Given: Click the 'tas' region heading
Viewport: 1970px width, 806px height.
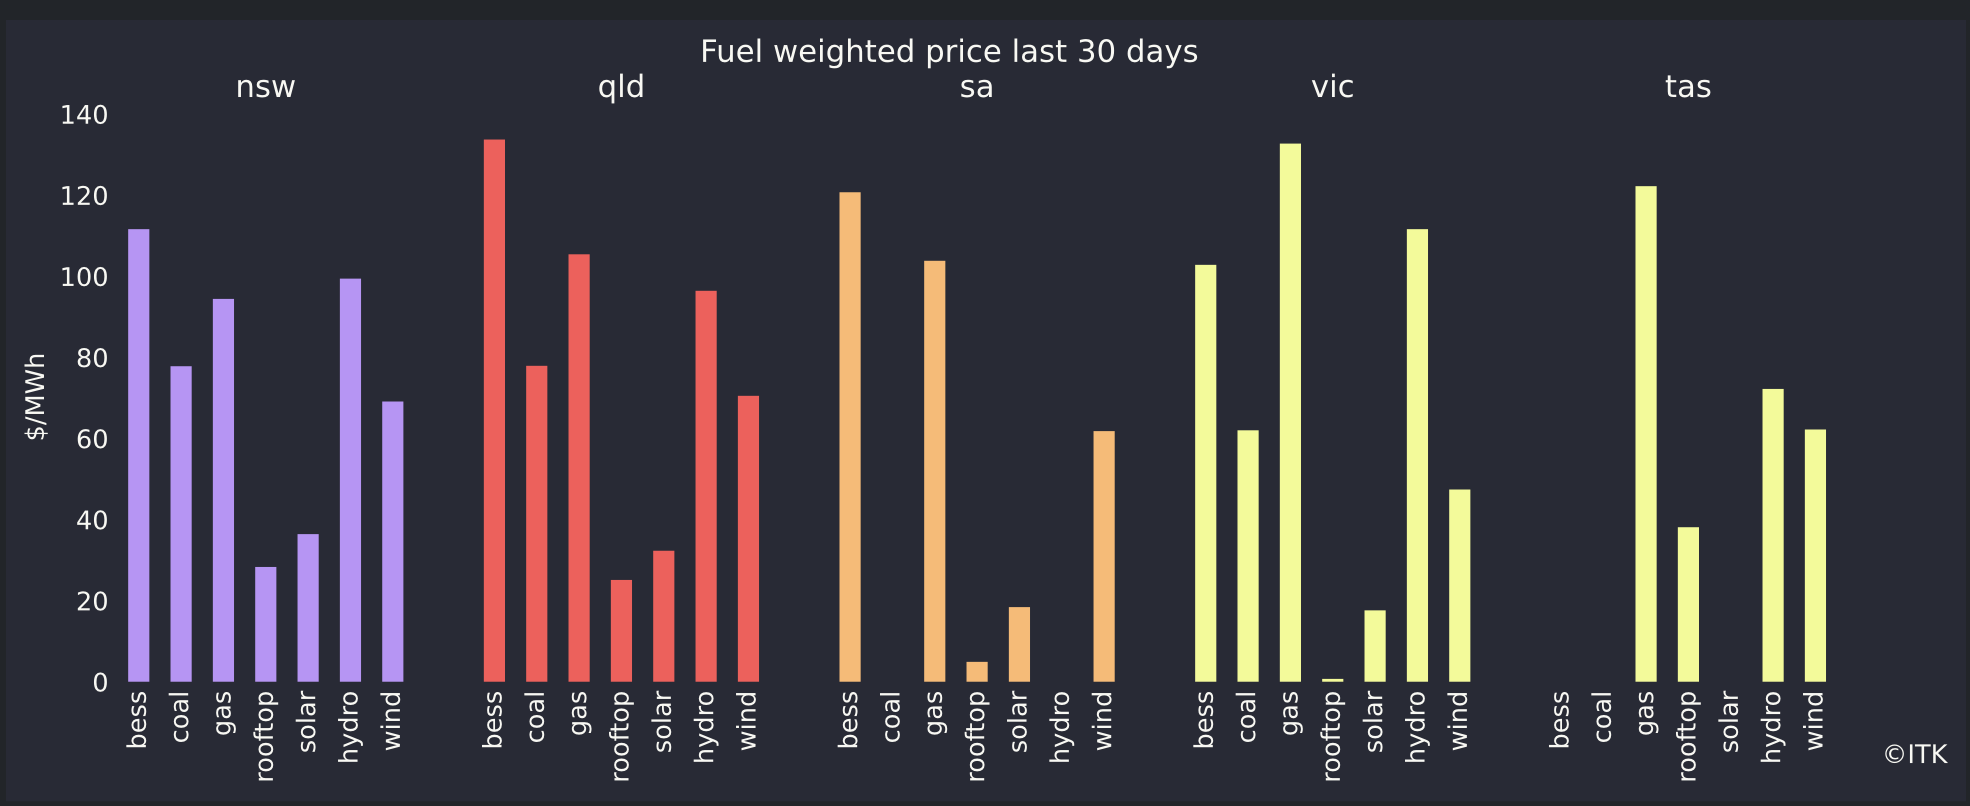Looking at the screenshot, I should (x=1688, y=88).
